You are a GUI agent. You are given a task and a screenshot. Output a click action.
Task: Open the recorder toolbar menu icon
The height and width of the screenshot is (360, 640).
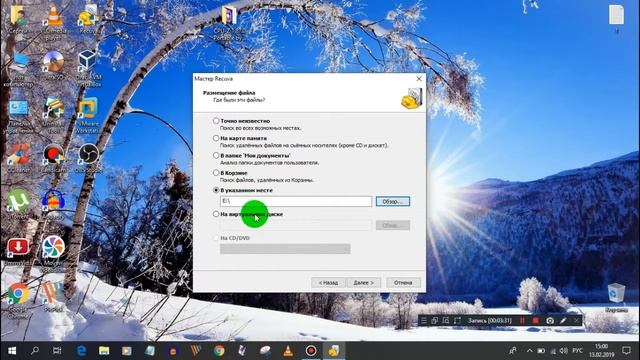[423, 320]
